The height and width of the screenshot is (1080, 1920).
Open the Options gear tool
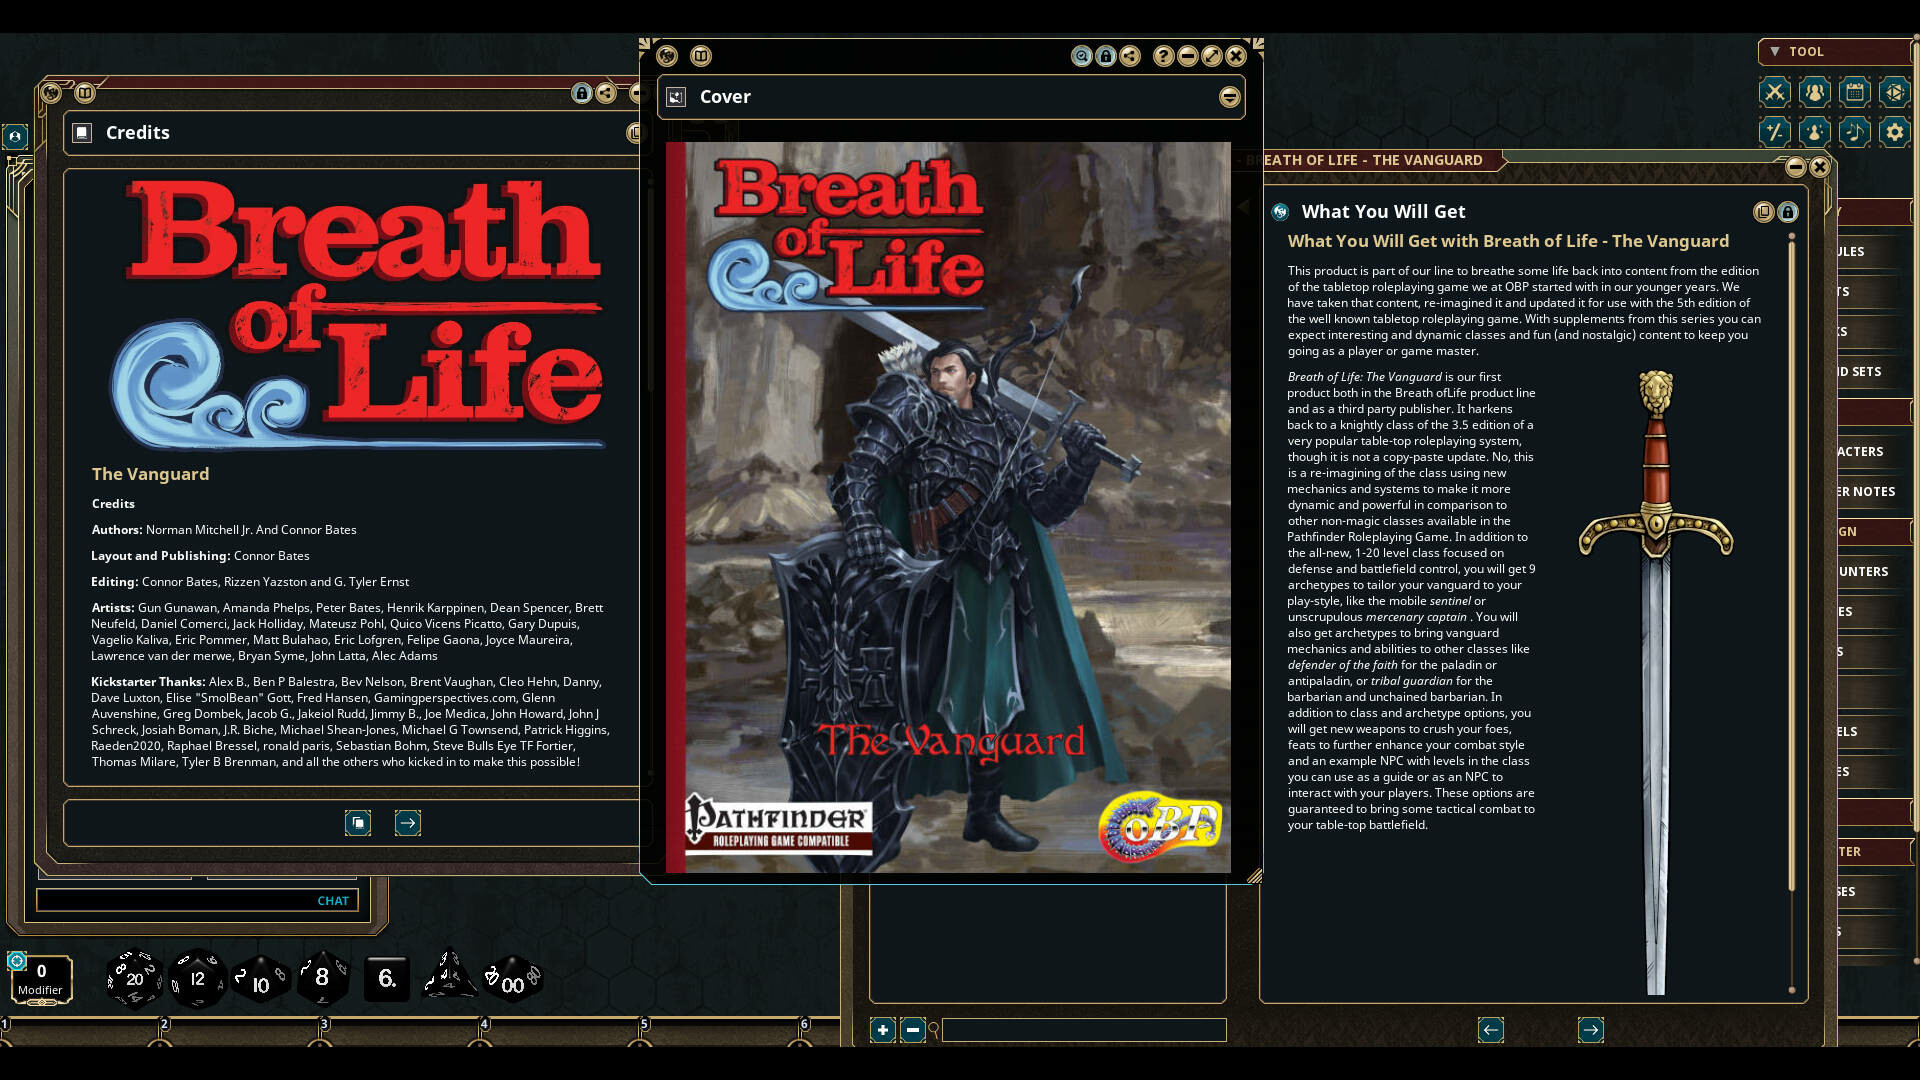pyautogui.click(x=1894, y=131)
